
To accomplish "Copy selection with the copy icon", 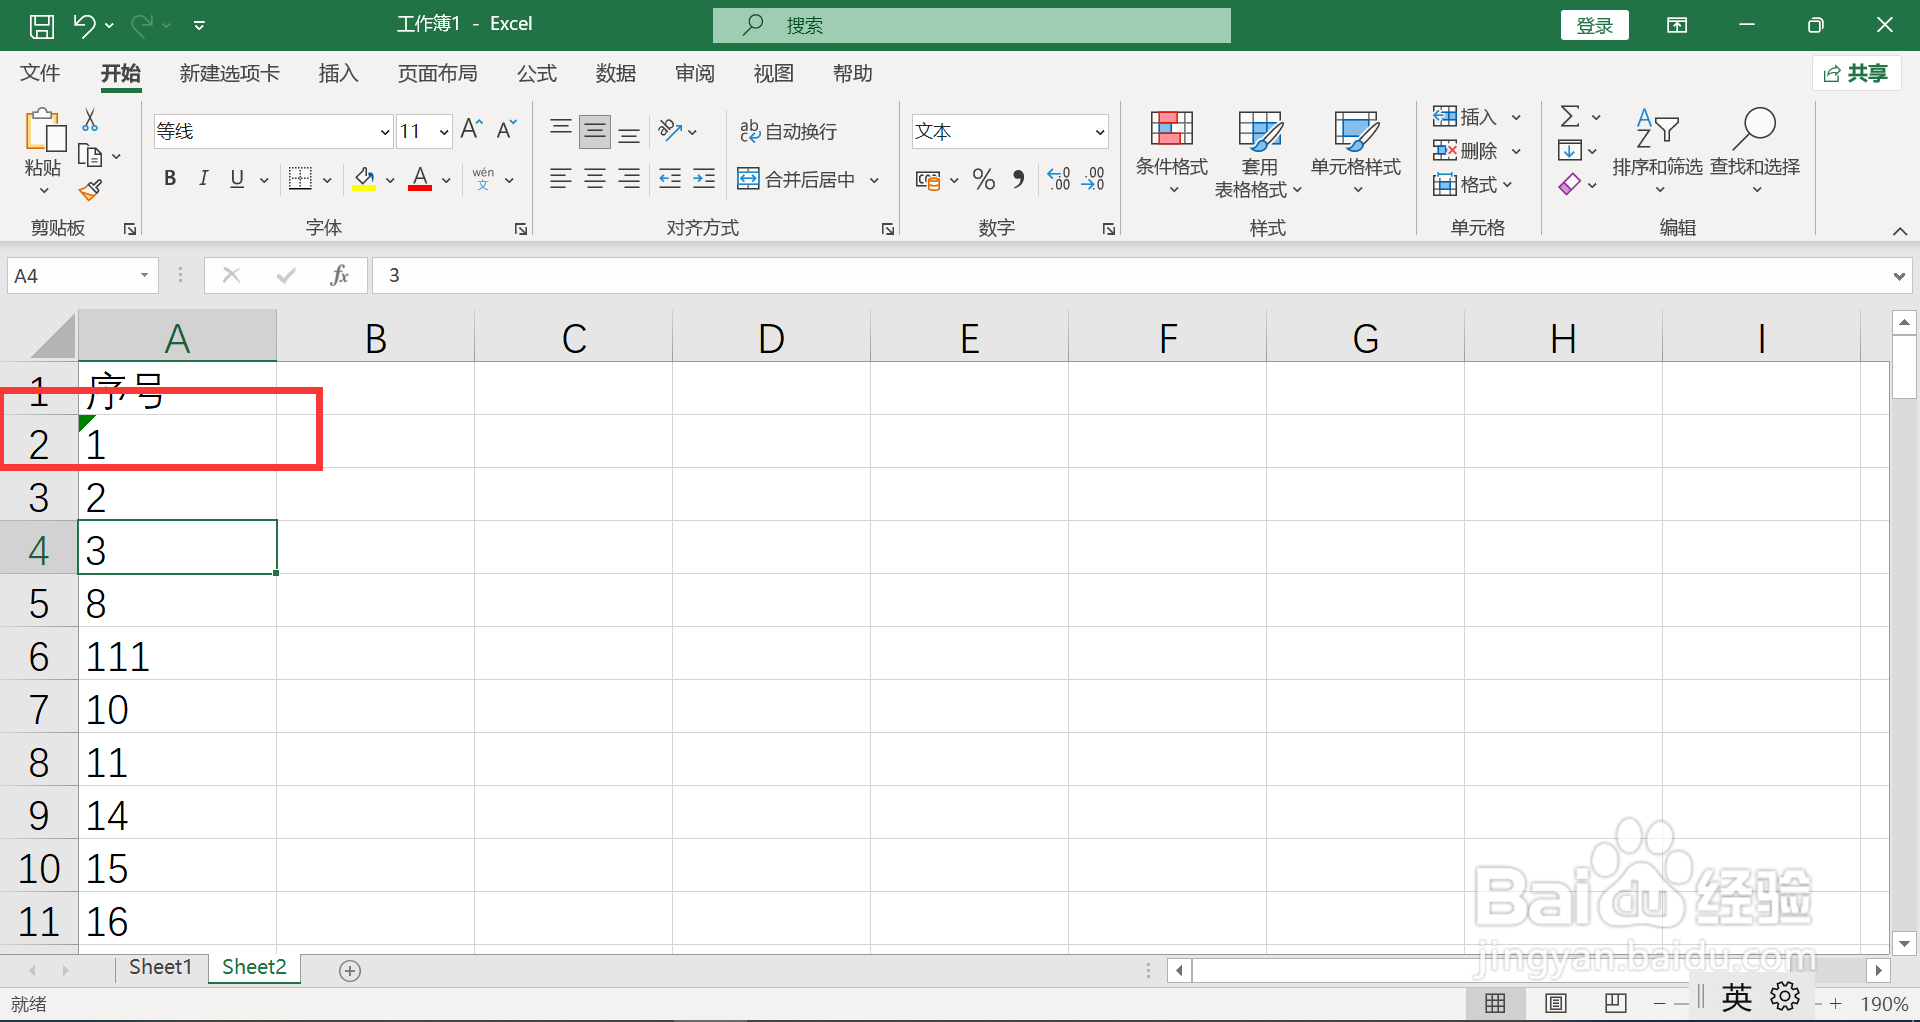I will point(90,155).
